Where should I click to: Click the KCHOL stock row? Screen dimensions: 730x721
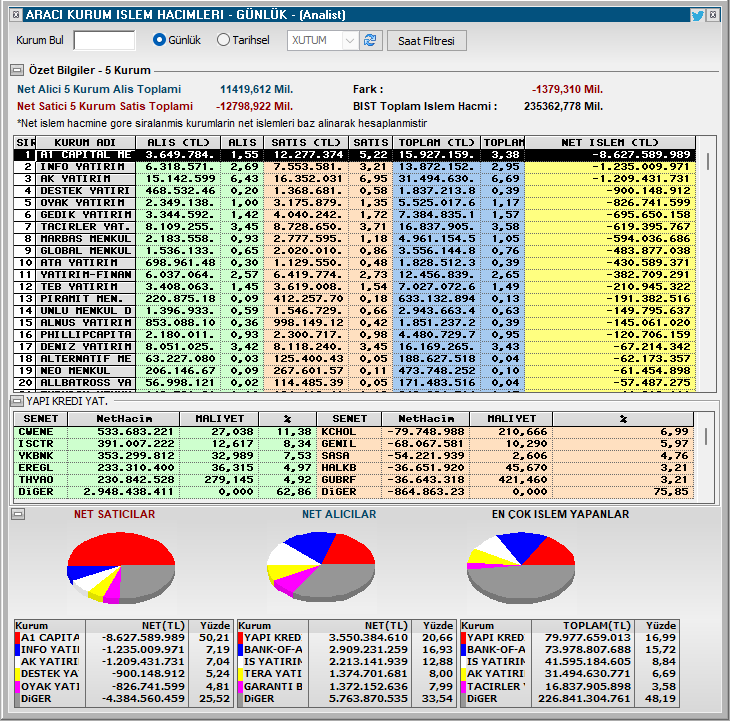pyautogui.click(x=505, y=432)
